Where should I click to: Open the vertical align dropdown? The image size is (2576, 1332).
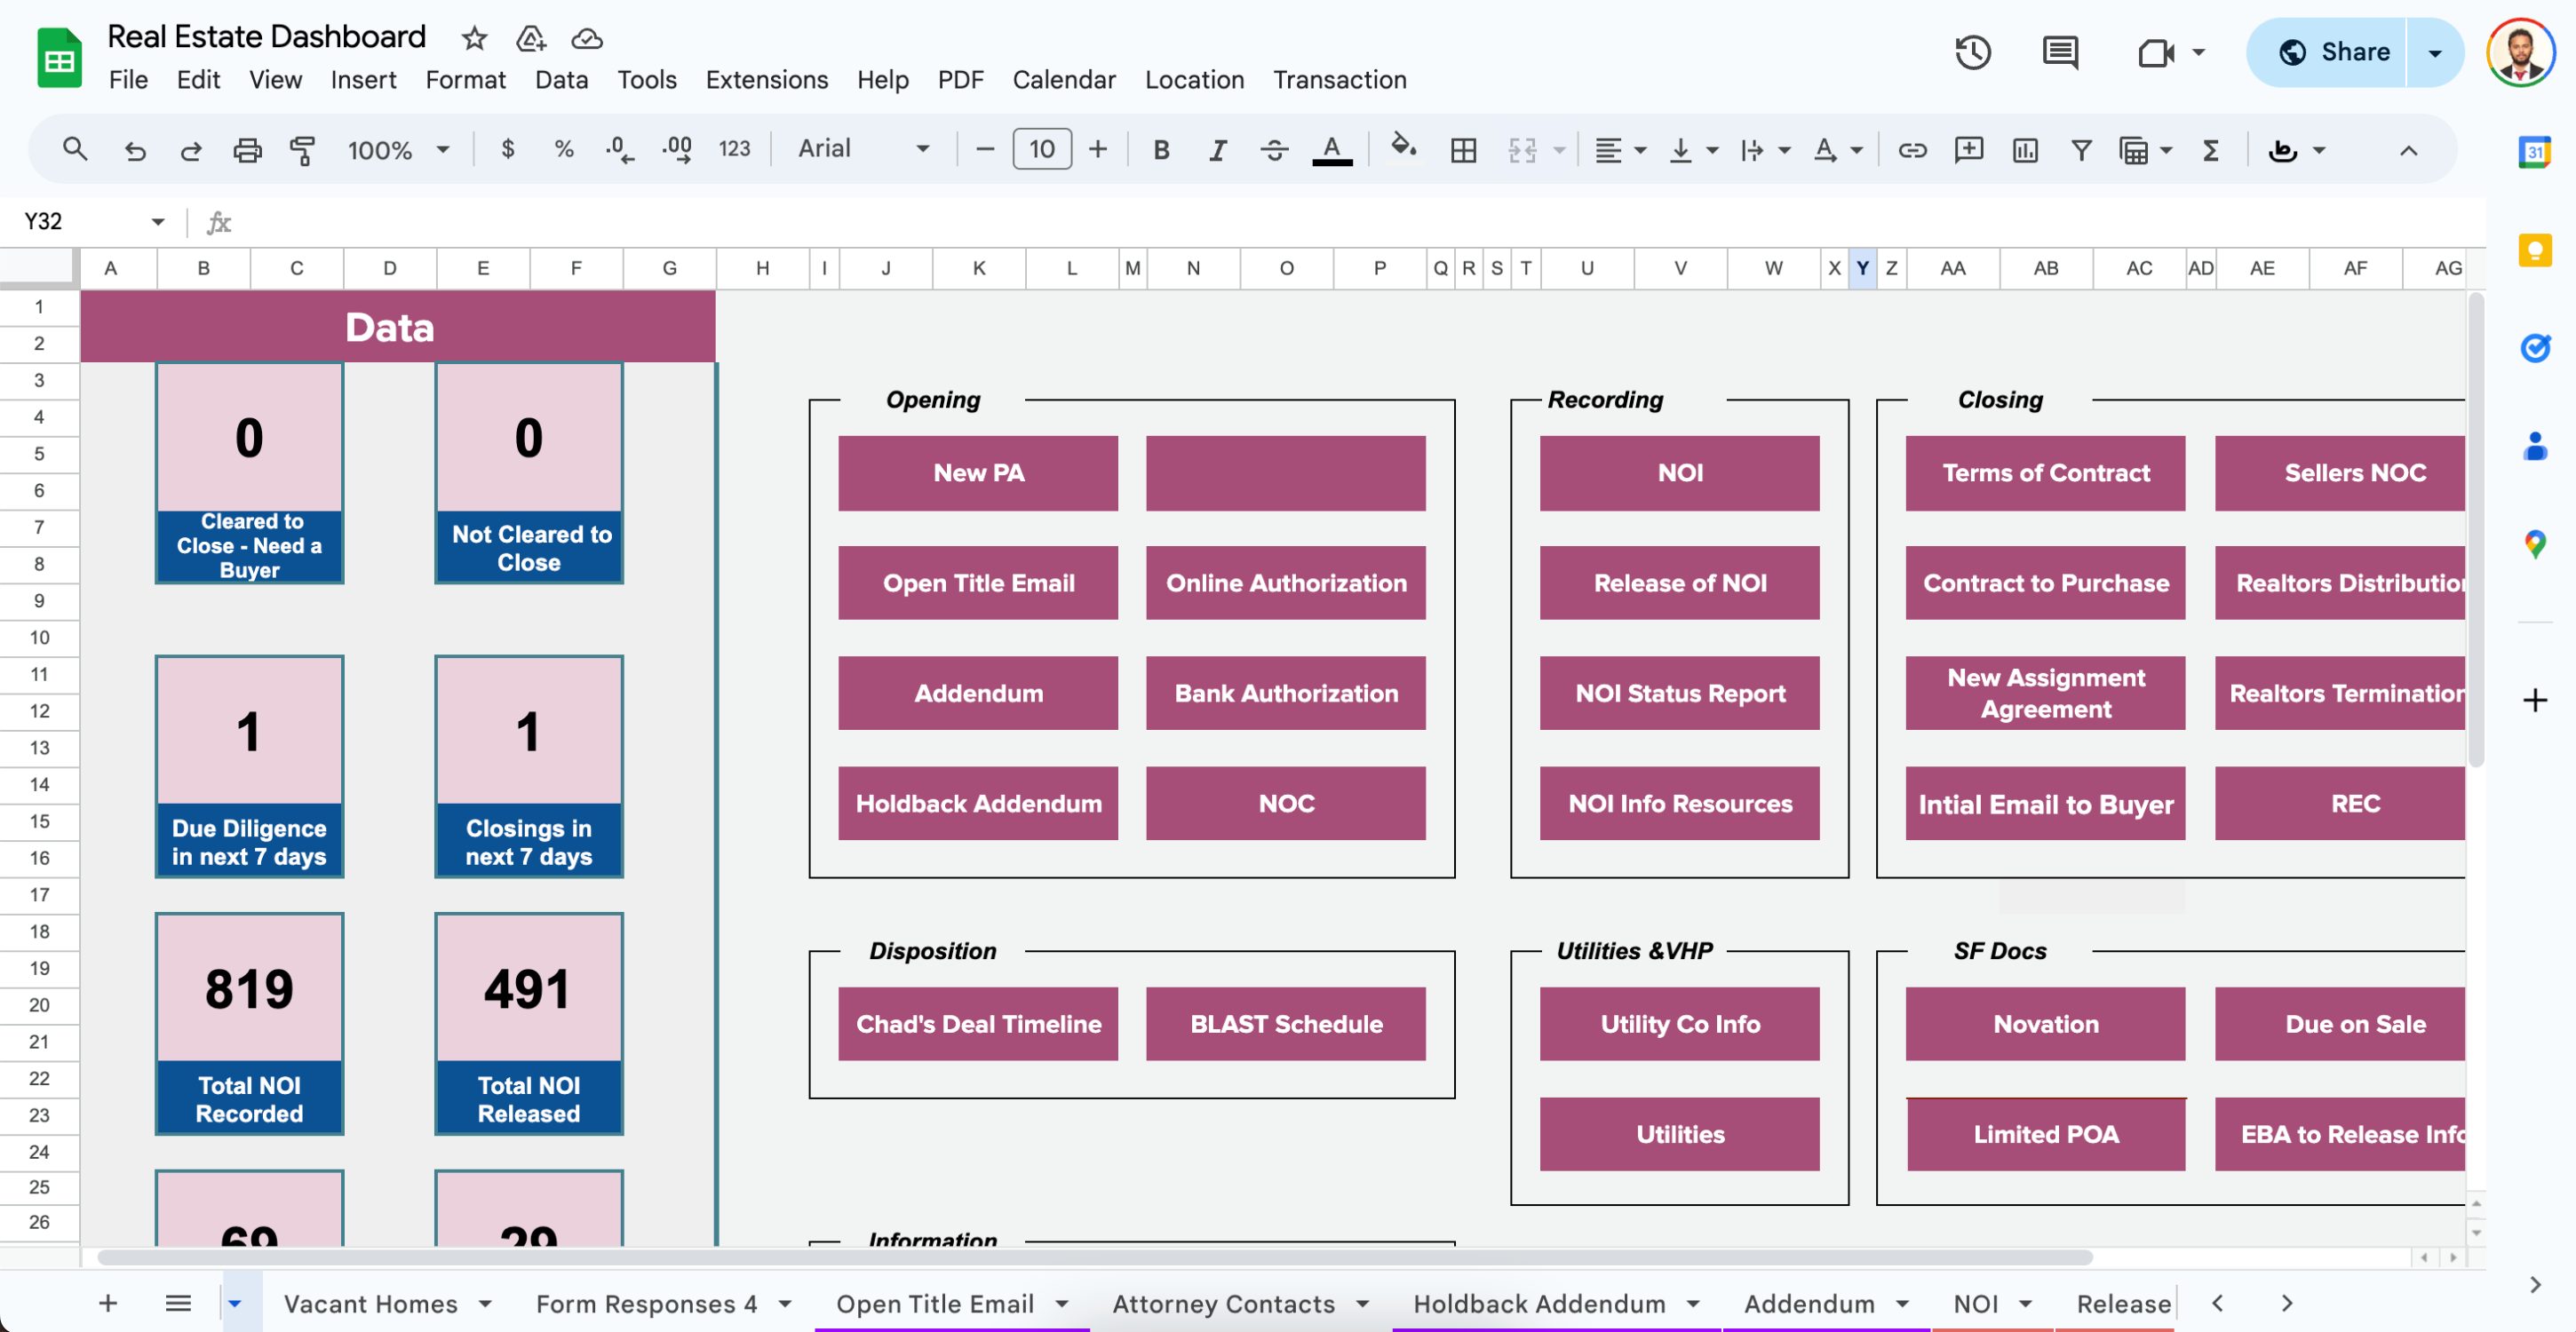[x=1693, y=150]
